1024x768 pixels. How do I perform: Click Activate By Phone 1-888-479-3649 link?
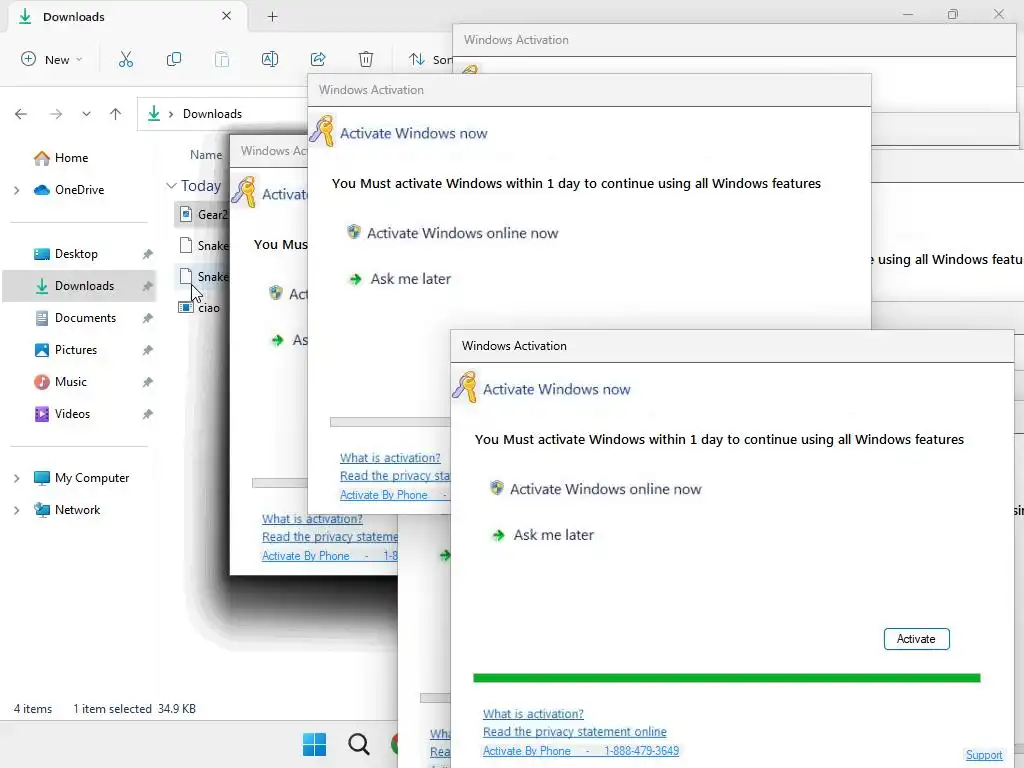581,751
